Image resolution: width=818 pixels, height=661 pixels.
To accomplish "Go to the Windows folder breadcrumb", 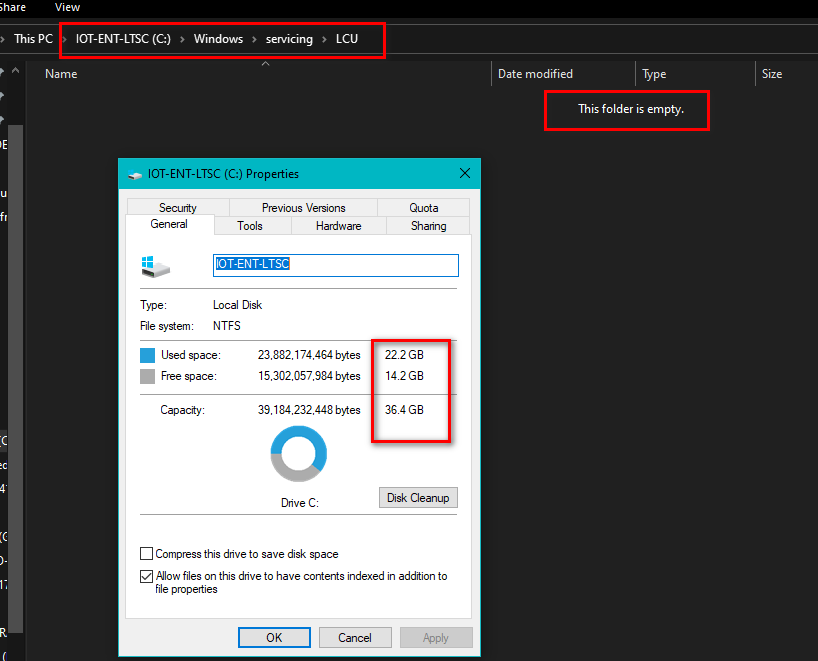I will click(x=218, y=39).
